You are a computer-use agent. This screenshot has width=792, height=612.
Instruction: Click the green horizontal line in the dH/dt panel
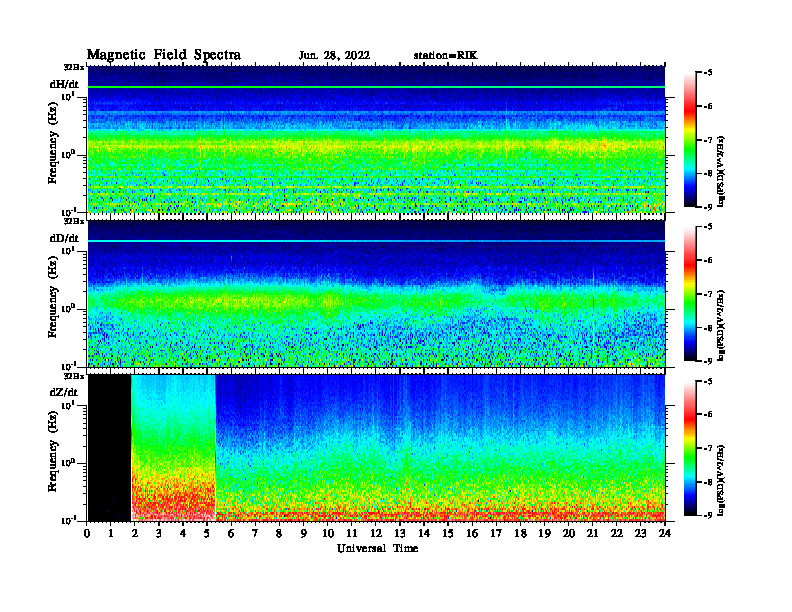point(376,87)
